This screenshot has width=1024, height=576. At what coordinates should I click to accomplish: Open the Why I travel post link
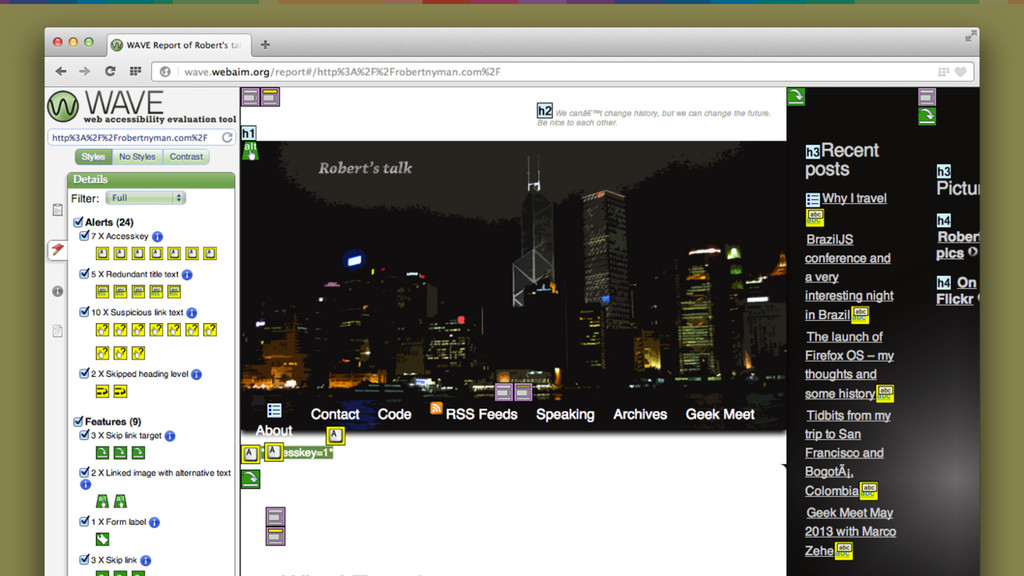coord(854,198)
